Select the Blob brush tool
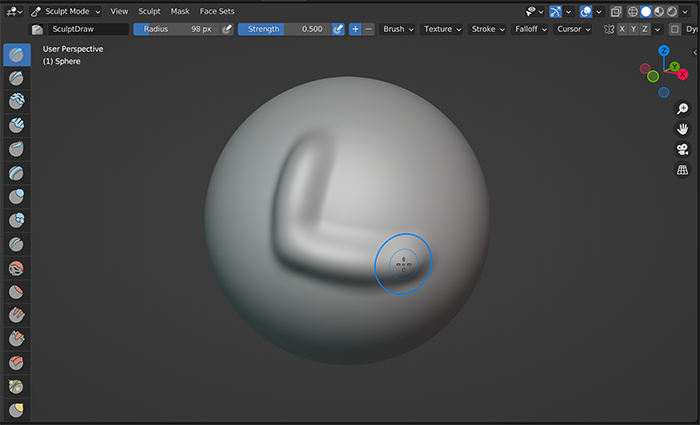This screenshot has width=700, height=425. pyautogui.click(x=17, y=220)
